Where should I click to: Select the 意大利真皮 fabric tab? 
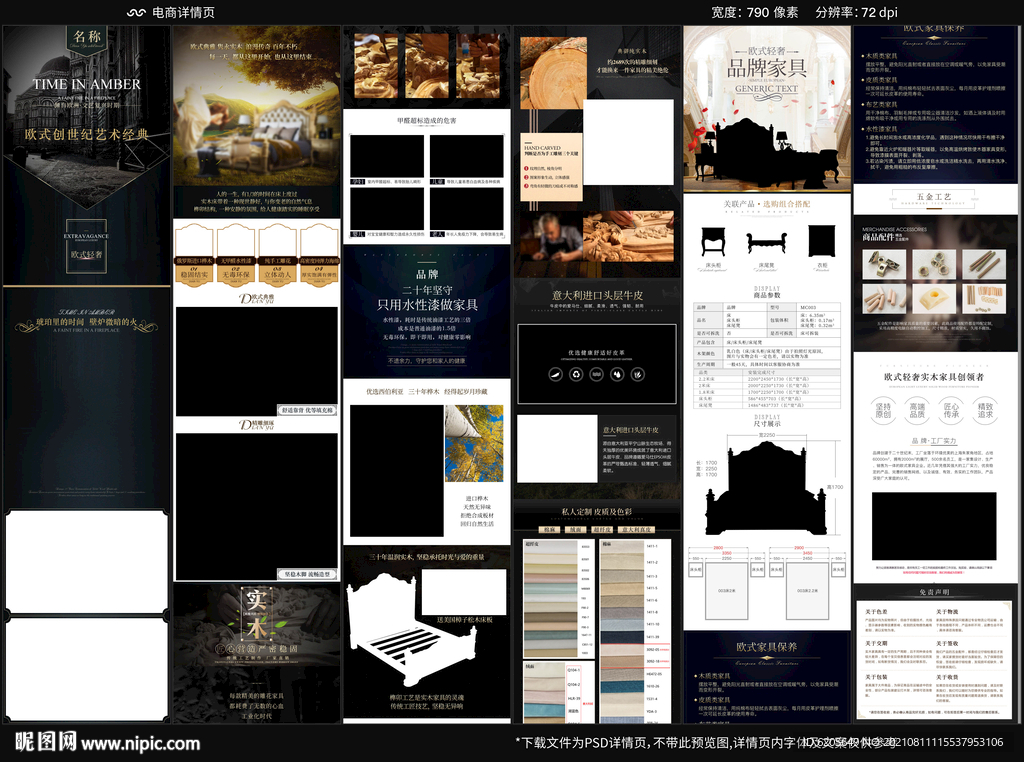click(x=636, y=530)
